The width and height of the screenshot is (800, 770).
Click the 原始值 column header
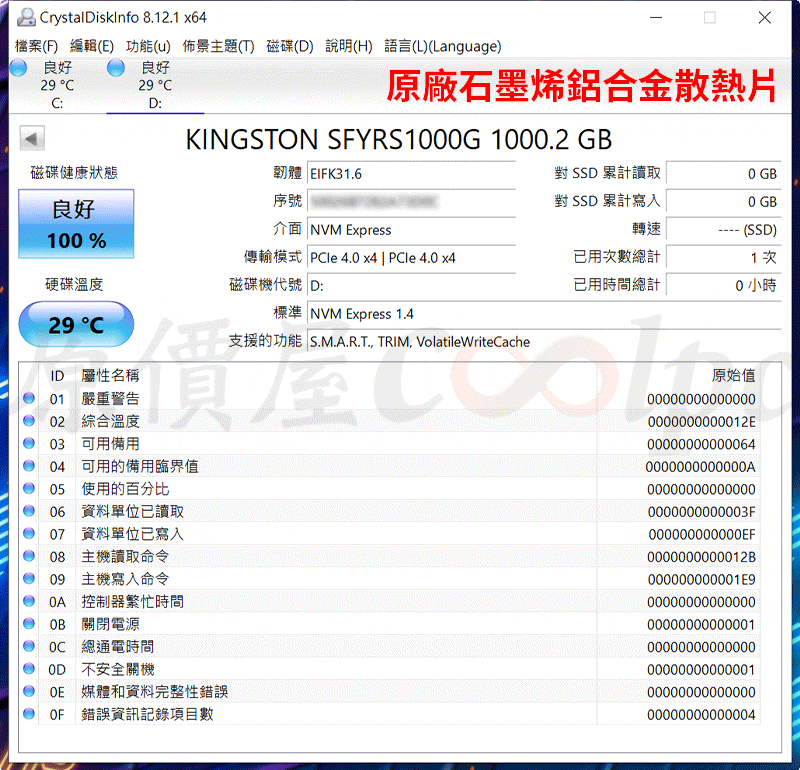point(733,376)
